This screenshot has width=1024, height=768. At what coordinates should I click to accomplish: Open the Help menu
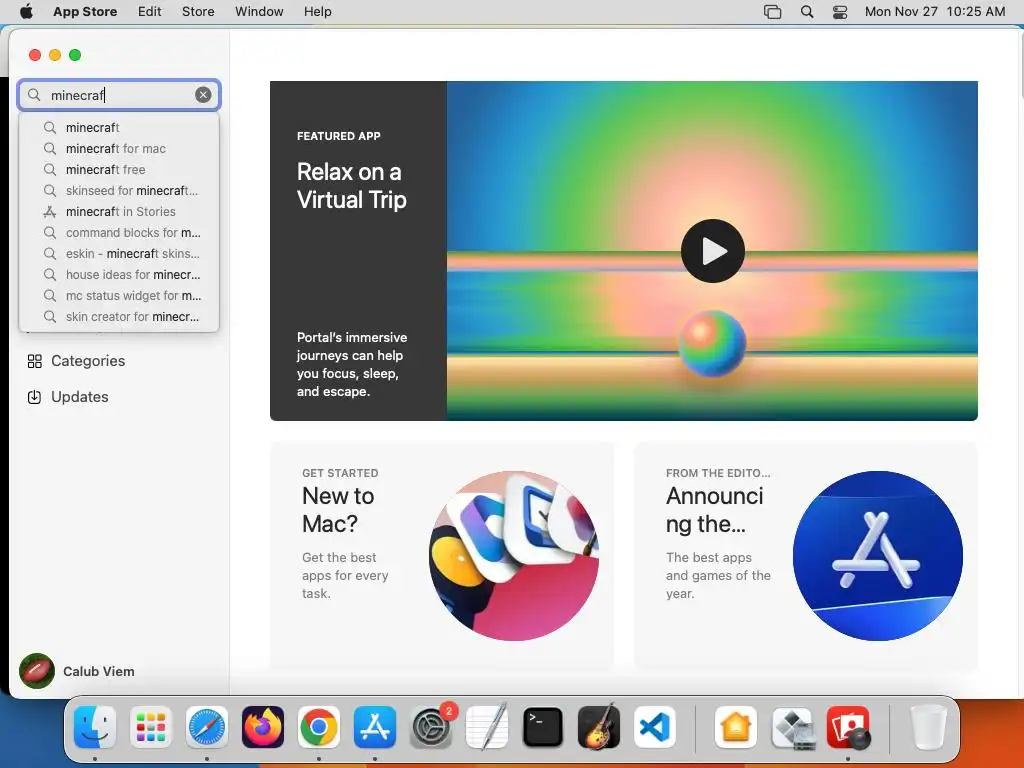[317, 12]
